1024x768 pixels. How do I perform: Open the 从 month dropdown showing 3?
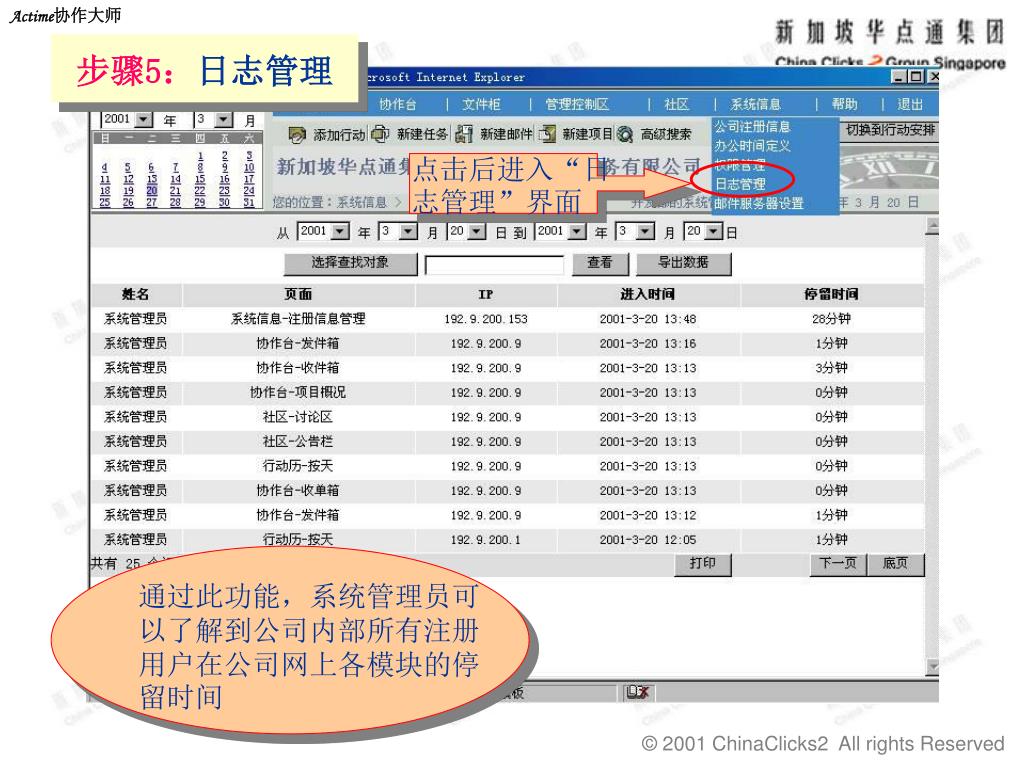click(x=409, y=232)
